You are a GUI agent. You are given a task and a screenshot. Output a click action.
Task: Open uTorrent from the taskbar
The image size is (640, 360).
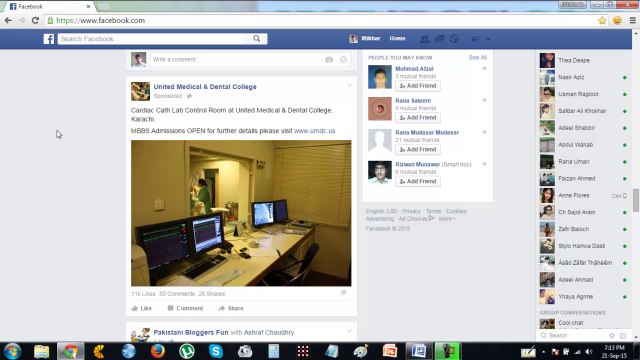[187, 351]
